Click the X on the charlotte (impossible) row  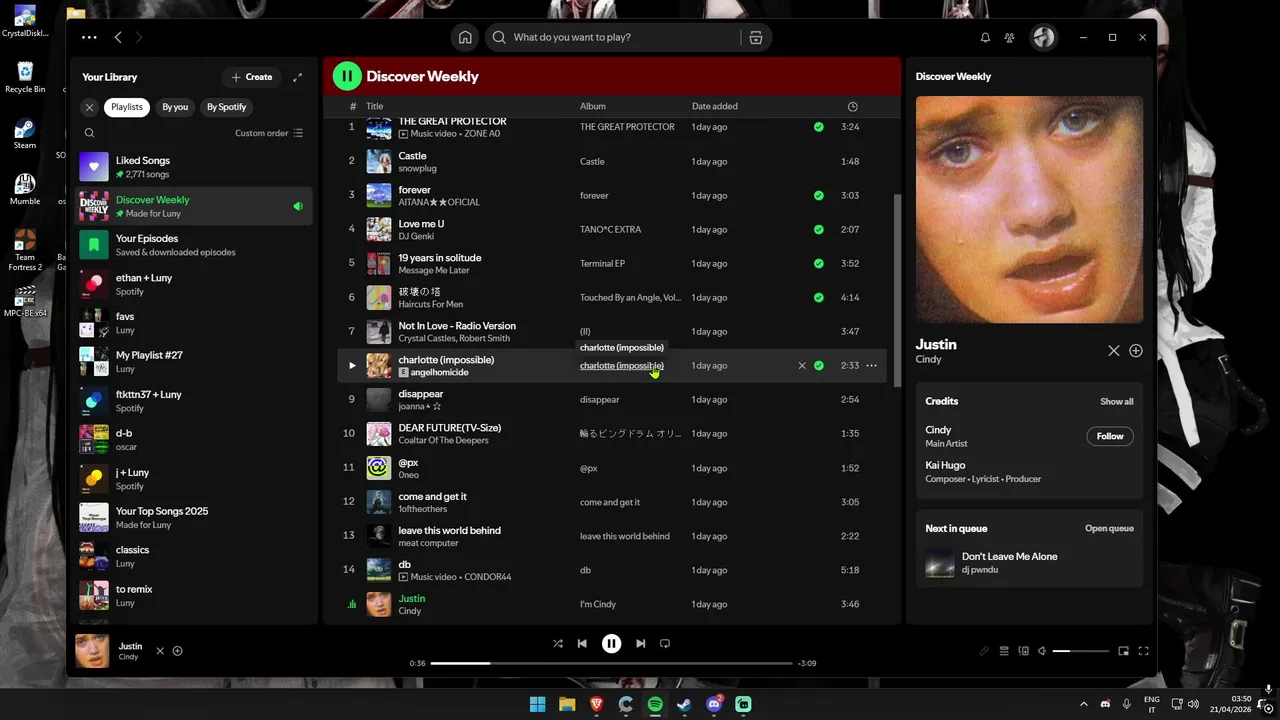(802, 366)
